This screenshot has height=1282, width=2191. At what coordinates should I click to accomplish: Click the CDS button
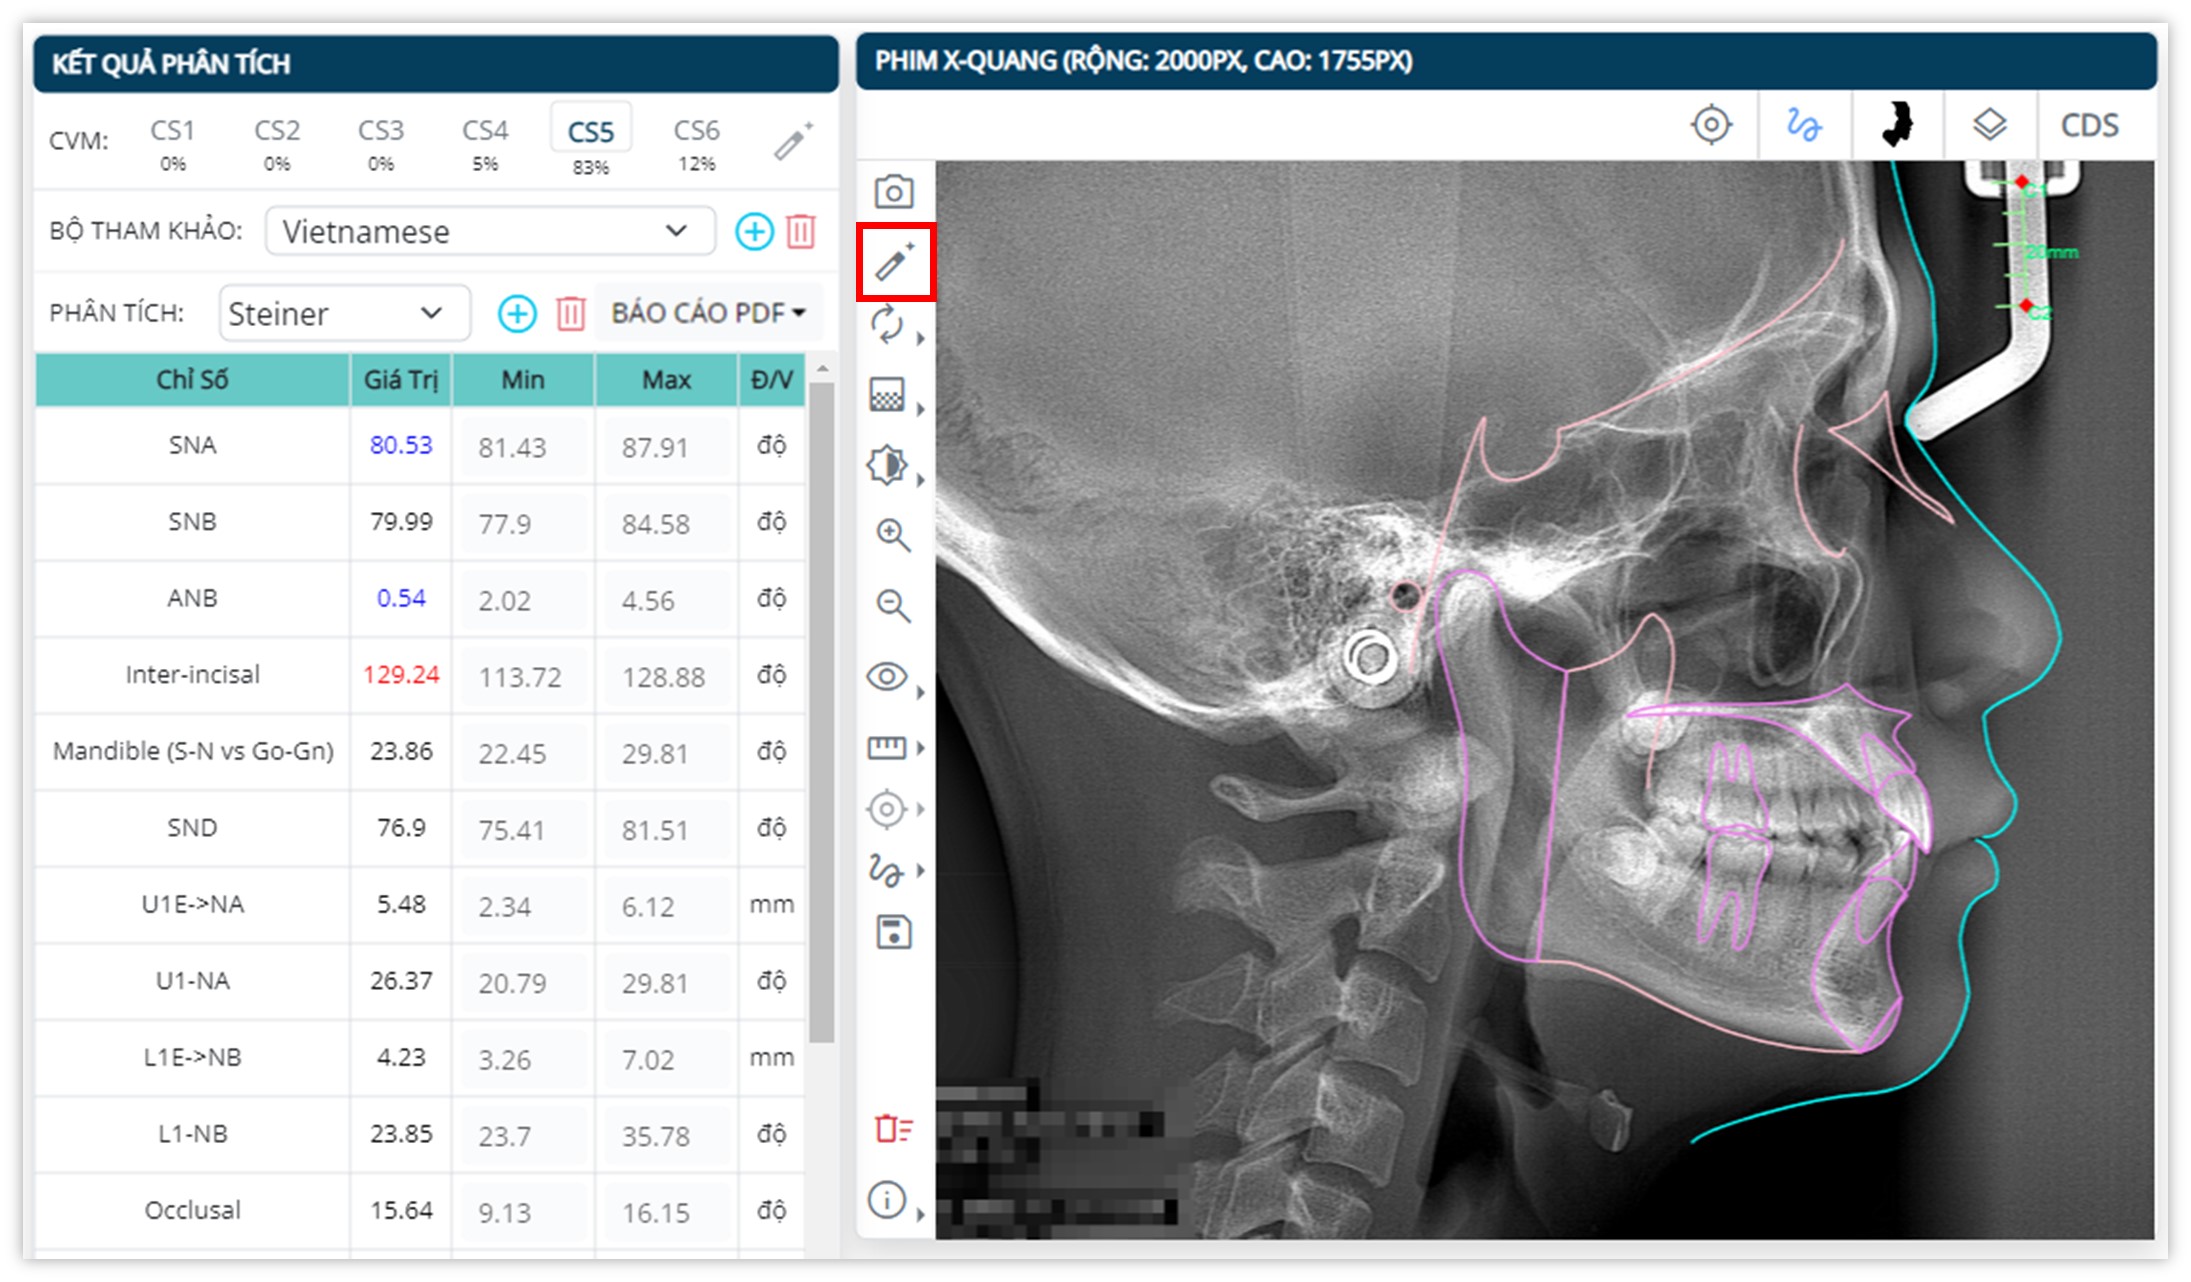tap(2090, 126)
